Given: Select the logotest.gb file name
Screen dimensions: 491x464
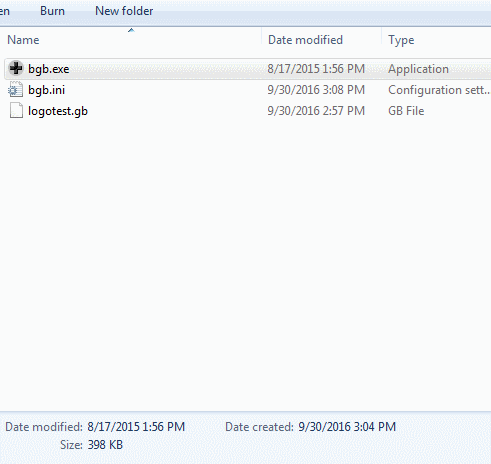Looking at the screenshot, I should [58, 111].
